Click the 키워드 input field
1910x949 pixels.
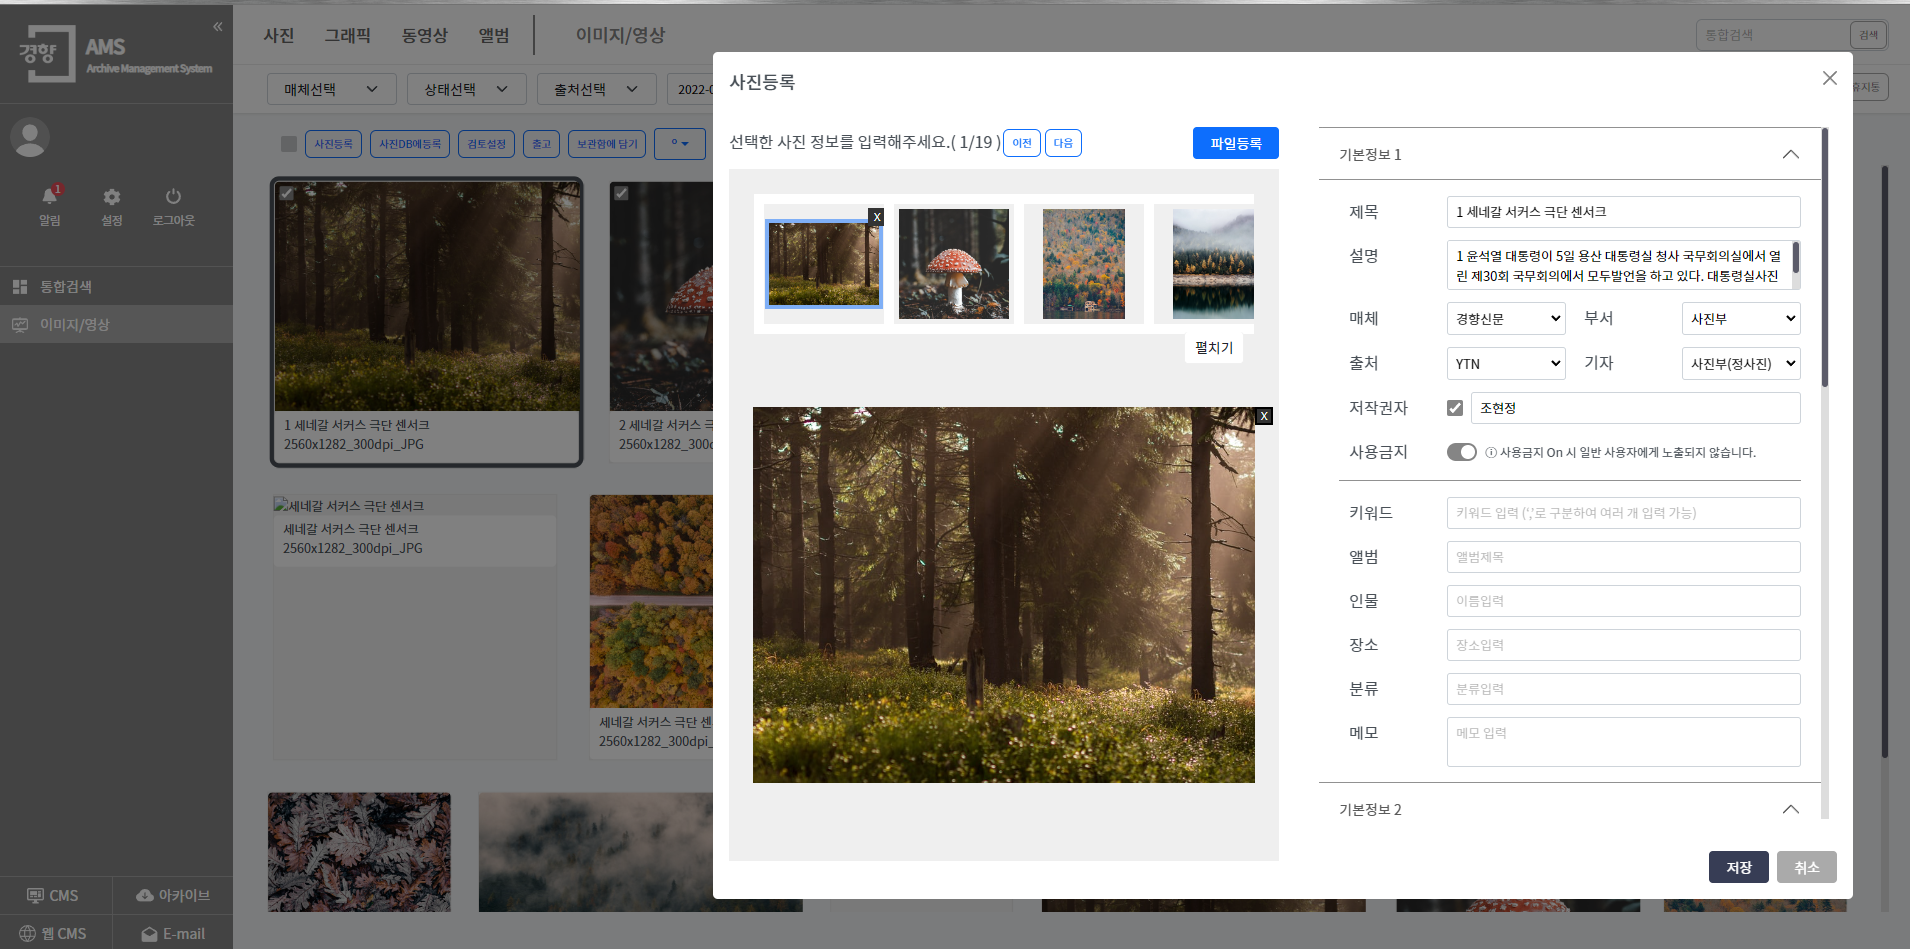pos(1623,513)
